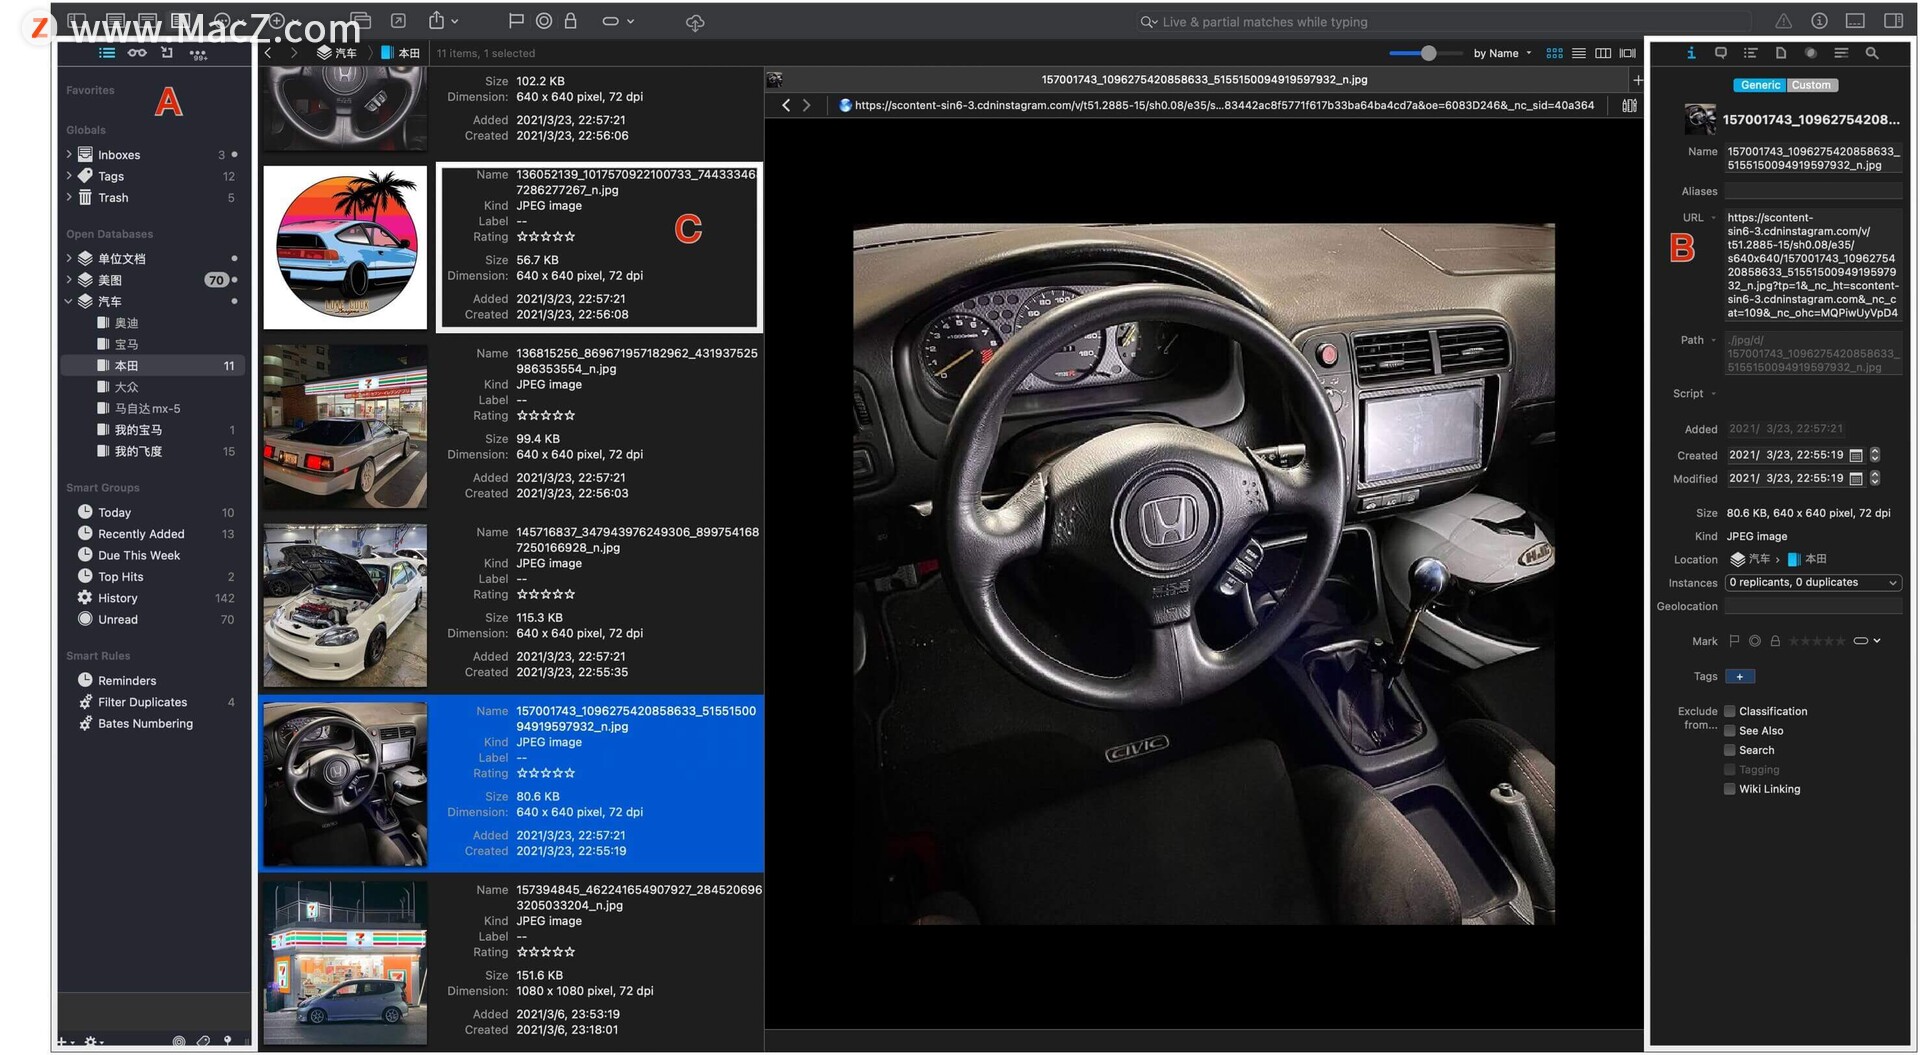Select the 宝马 group

153,344
